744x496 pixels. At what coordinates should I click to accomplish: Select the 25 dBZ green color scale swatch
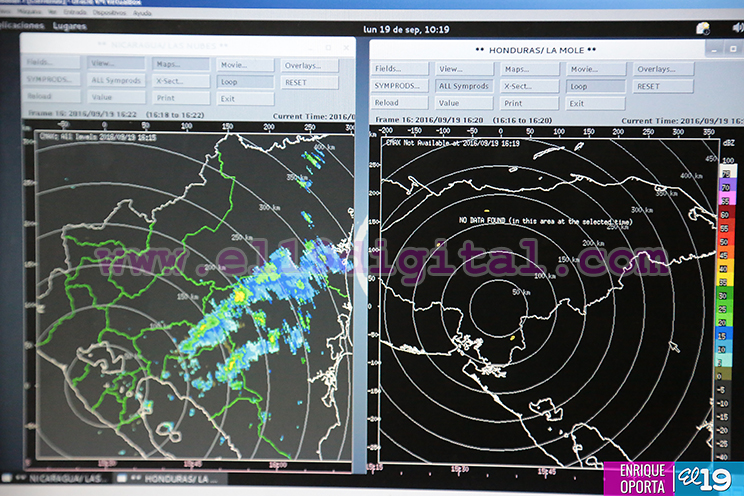(x=725, y=309)
